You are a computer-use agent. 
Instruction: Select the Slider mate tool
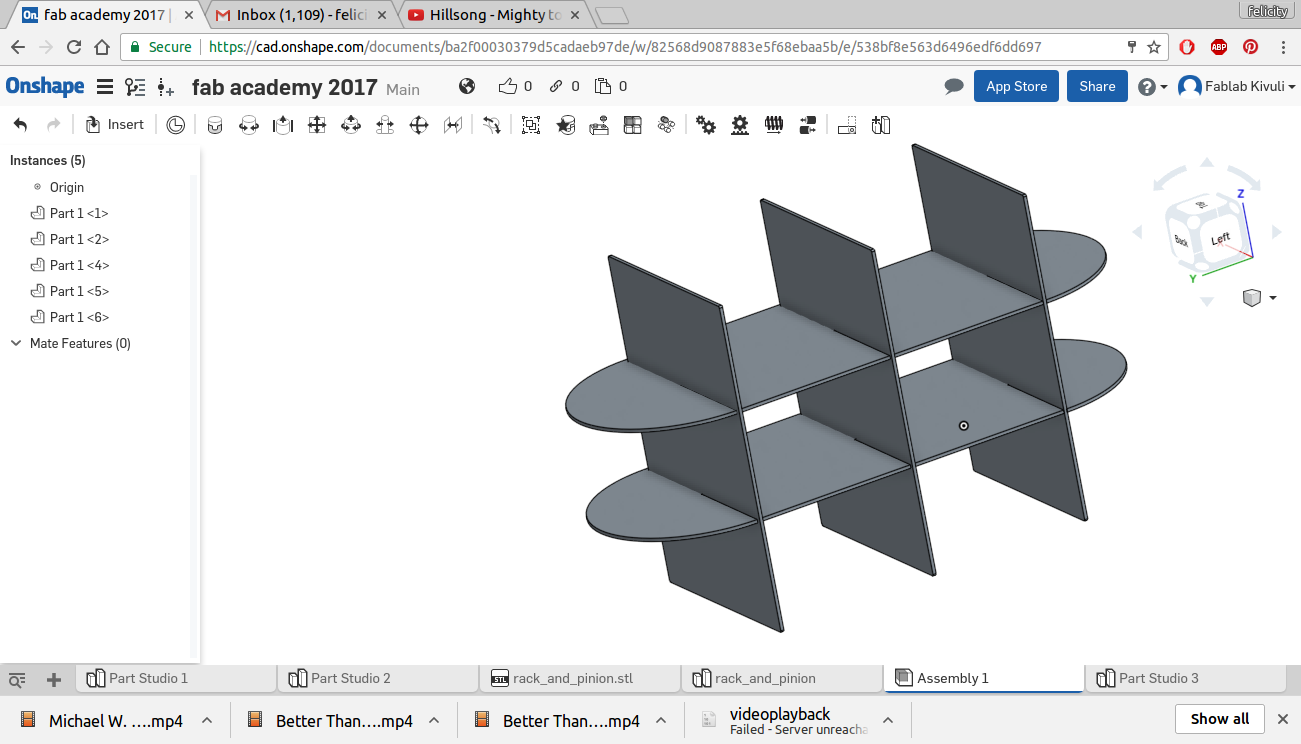click(283, 125)
